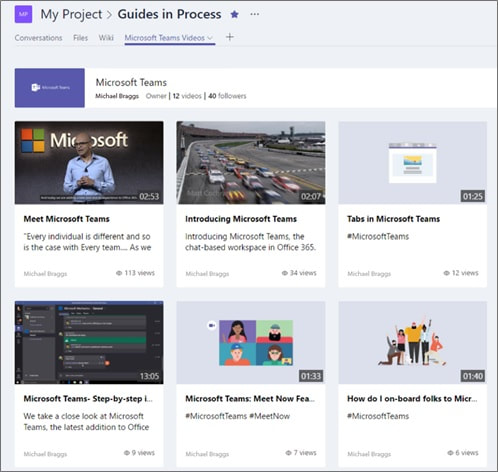The image size is (498, 472).
Task: Open the Meet Microsoft Teams title
Action: tap(67, 219)
